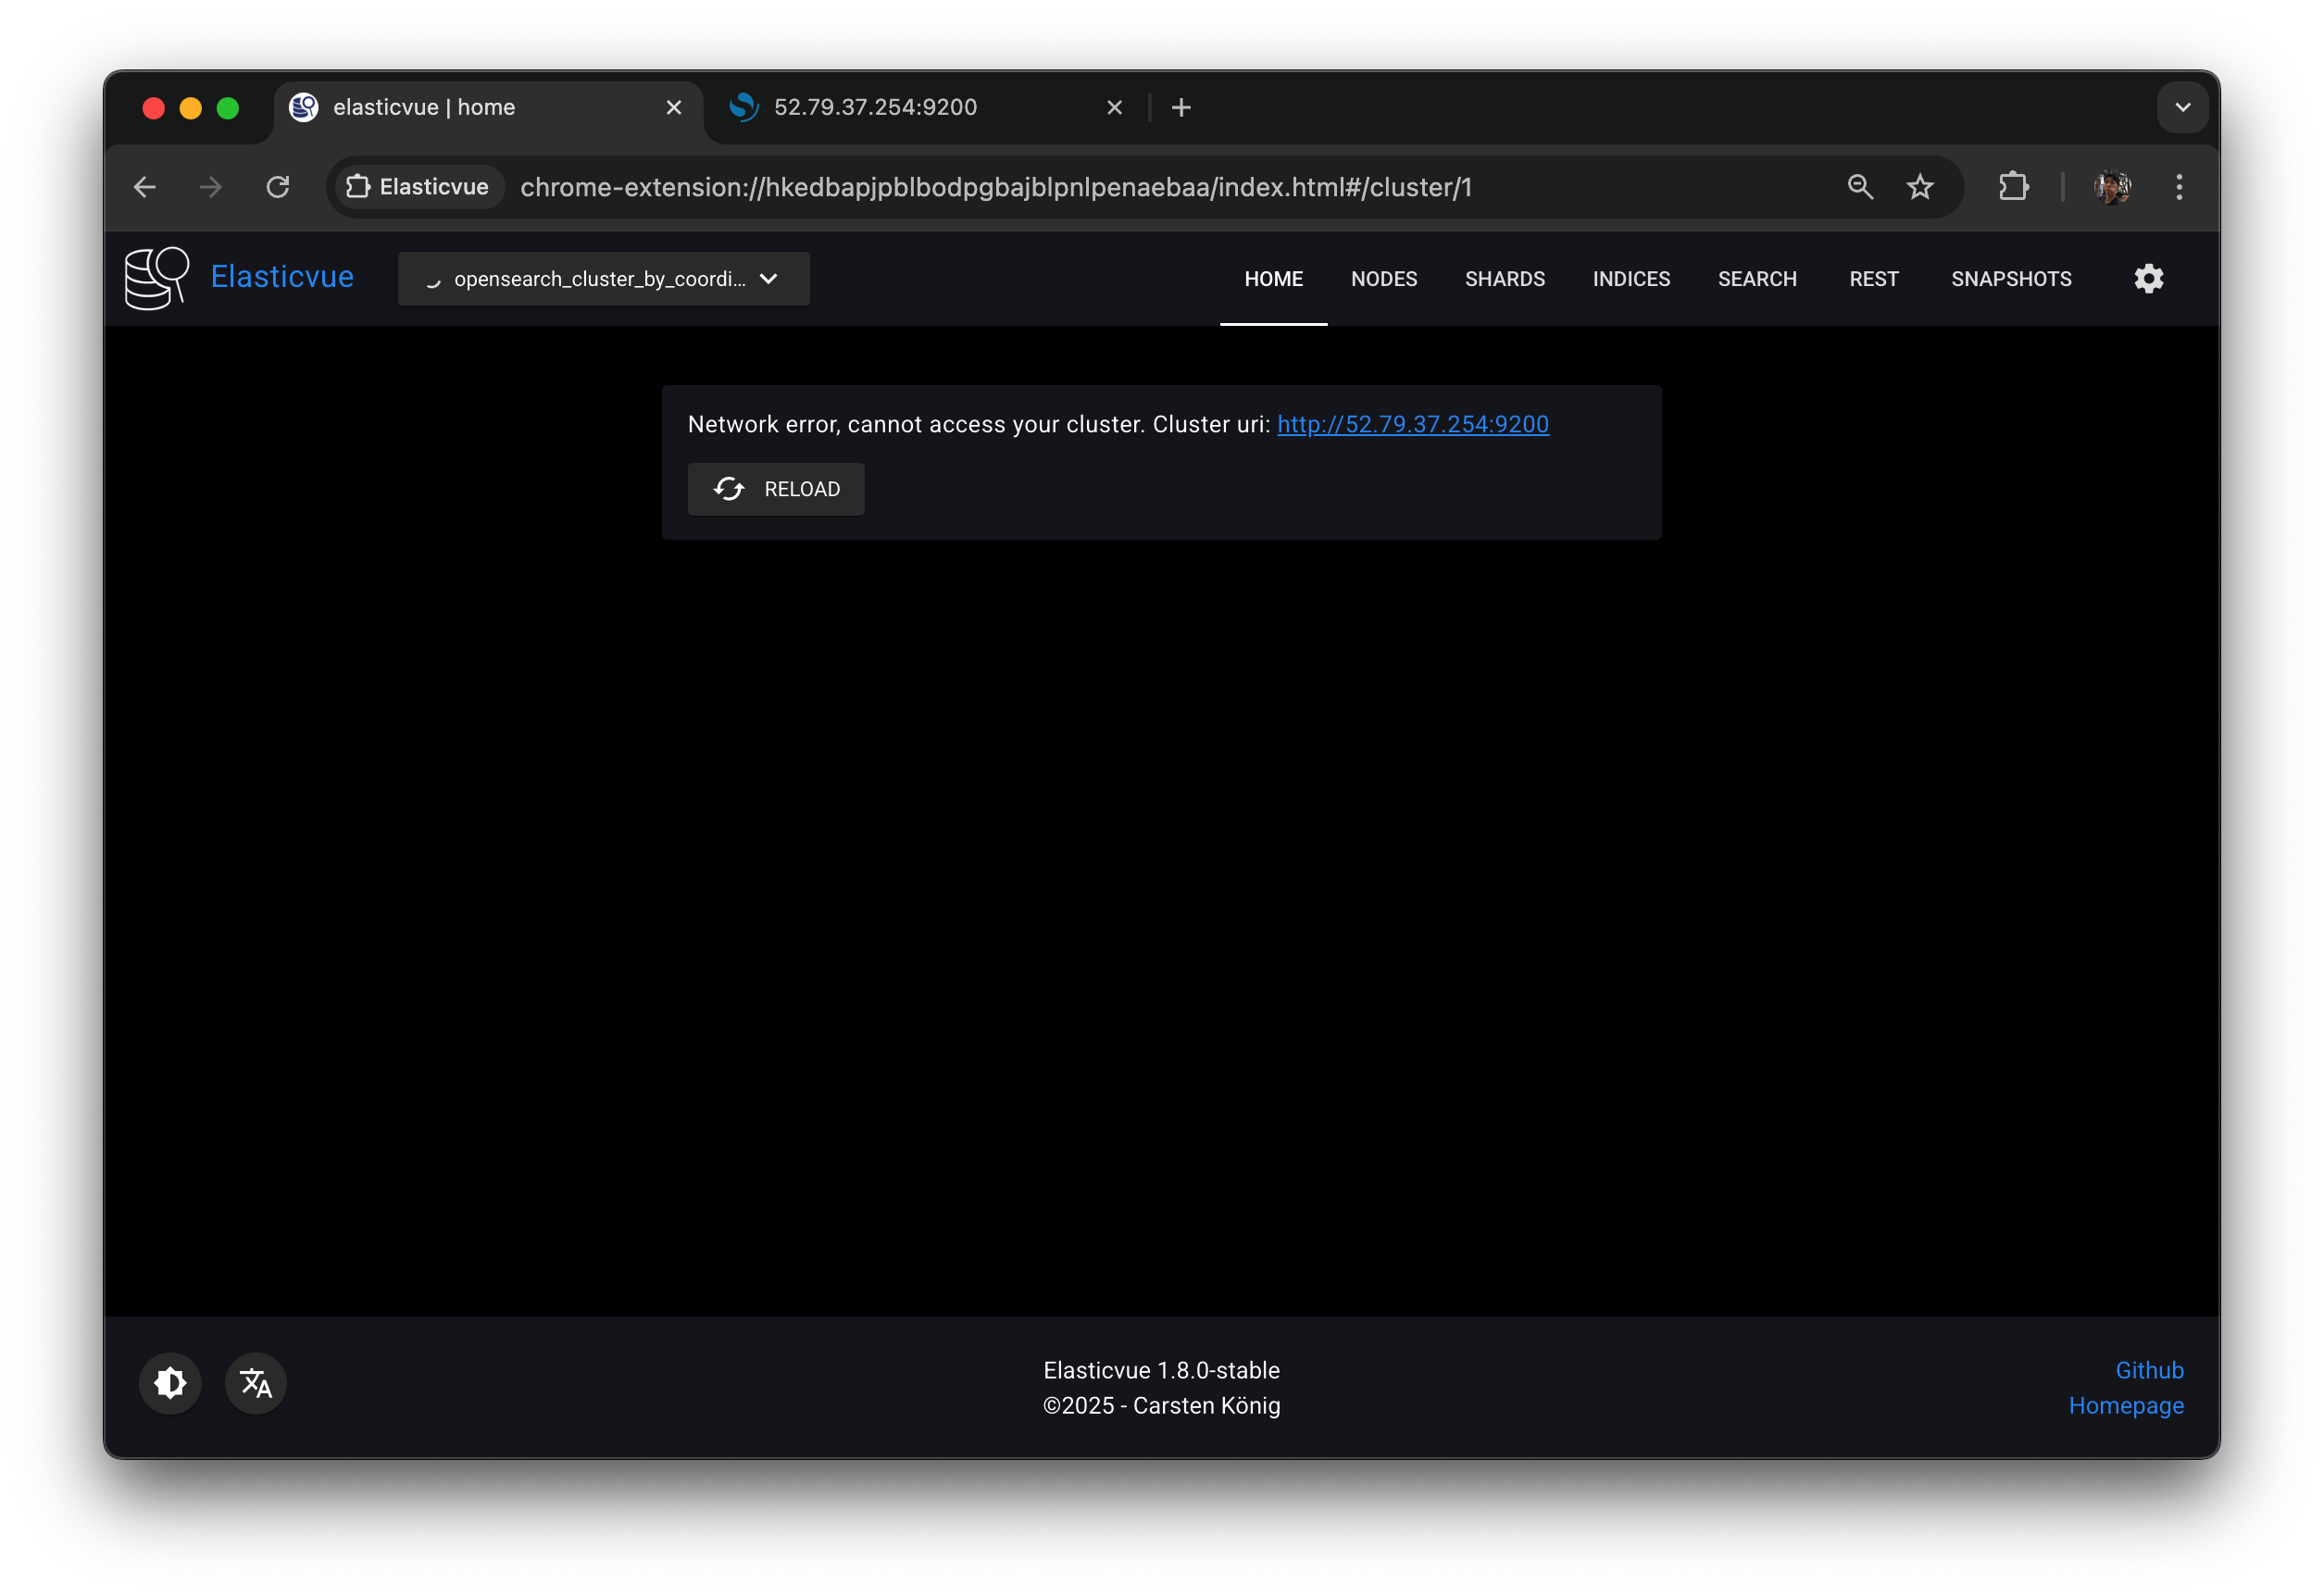Viewport: 2324px width, 1596px height.
Task: Switch to the NODES tab
Action: pos(1383,279)
